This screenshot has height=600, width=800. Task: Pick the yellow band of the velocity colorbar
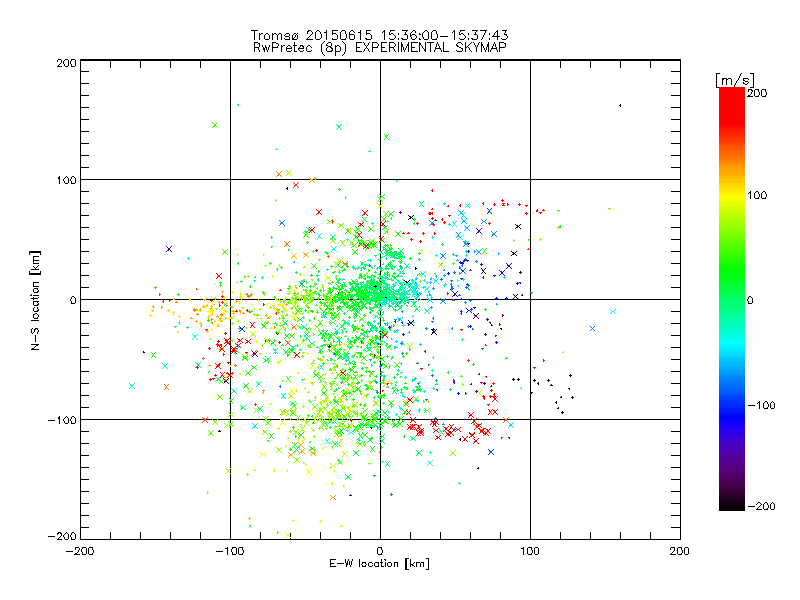click(732, 195)
